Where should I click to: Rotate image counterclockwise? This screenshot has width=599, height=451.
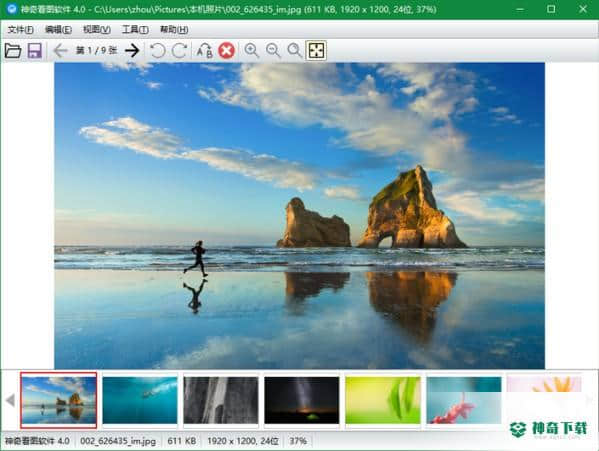[x=157, y=50]
